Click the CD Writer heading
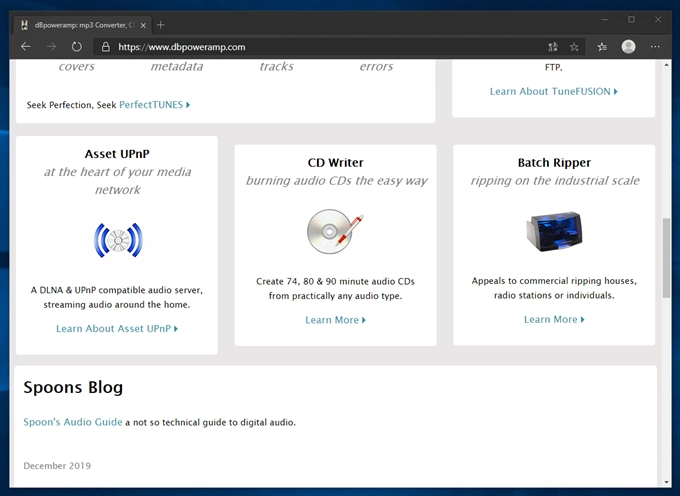 coord(336,163)
